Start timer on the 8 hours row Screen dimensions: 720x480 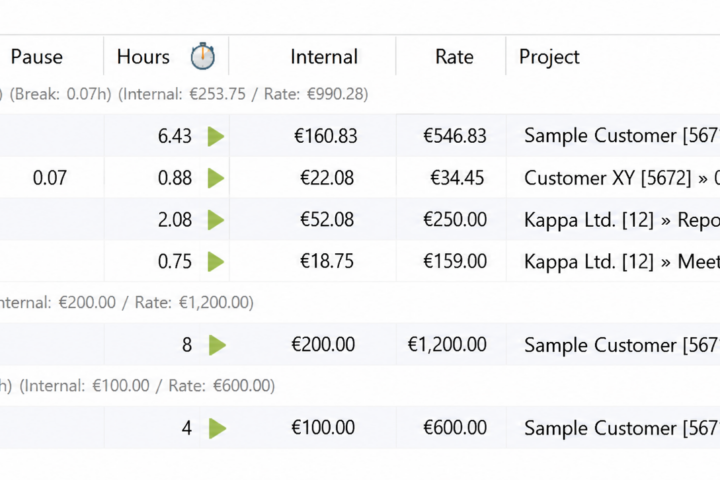[217, 345]
